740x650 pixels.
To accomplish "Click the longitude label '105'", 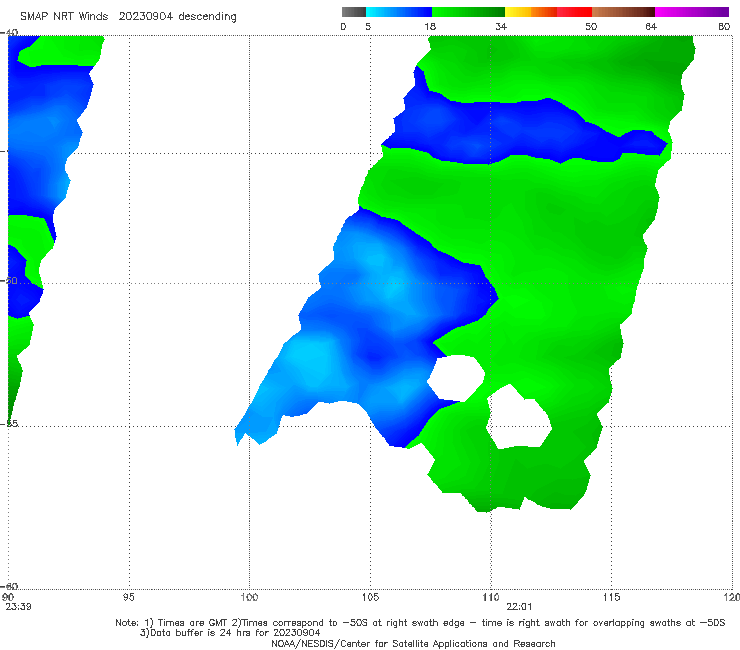I will coord(370,597).
